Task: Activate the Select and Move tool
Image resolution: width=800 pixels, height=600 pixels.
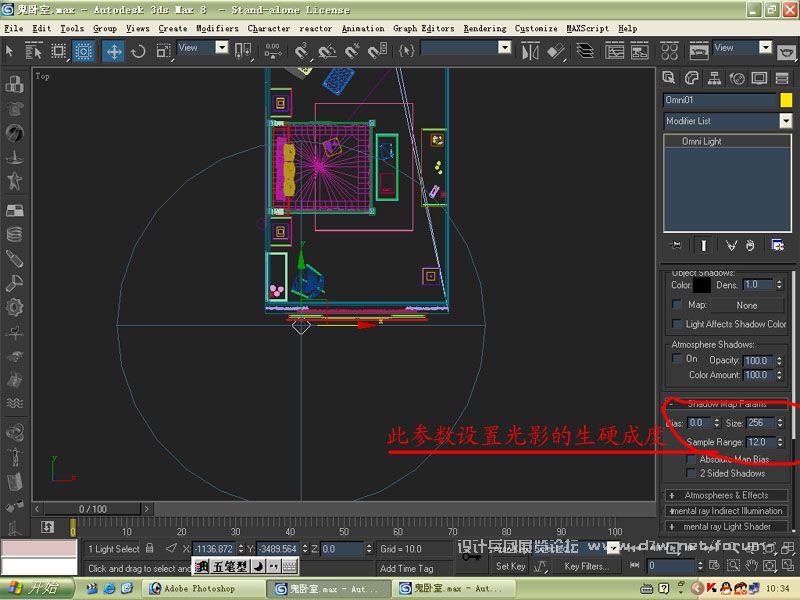Action: [113, 51]
